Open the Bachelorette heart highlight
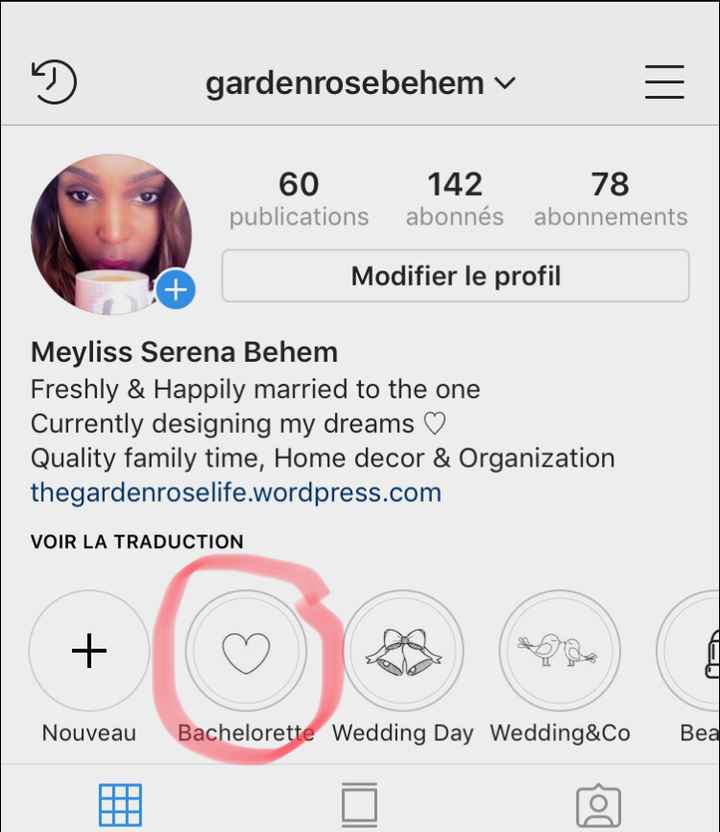 coord(246,651)
